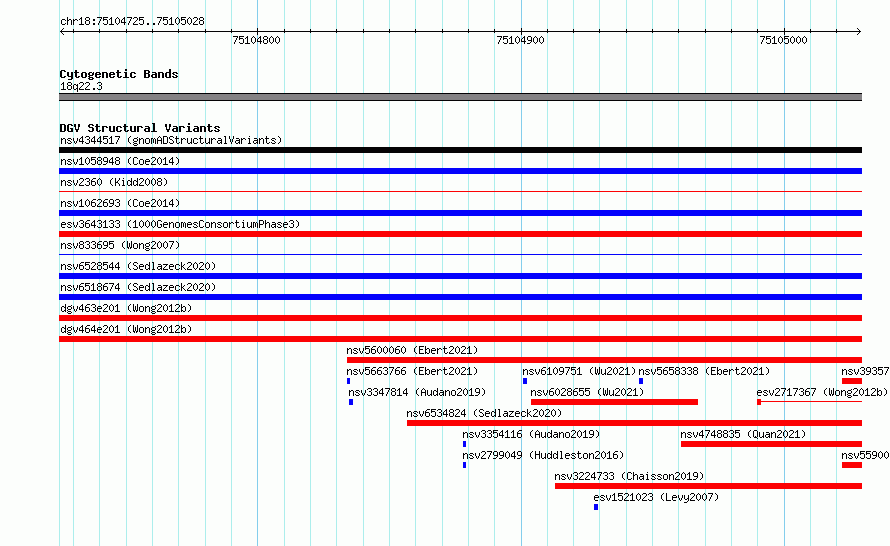Image resolution: width=890 pixels, height=546 pixels.
Task: Click the chr18:75104725..75105028 region label
Action: [x=132, y=21]
